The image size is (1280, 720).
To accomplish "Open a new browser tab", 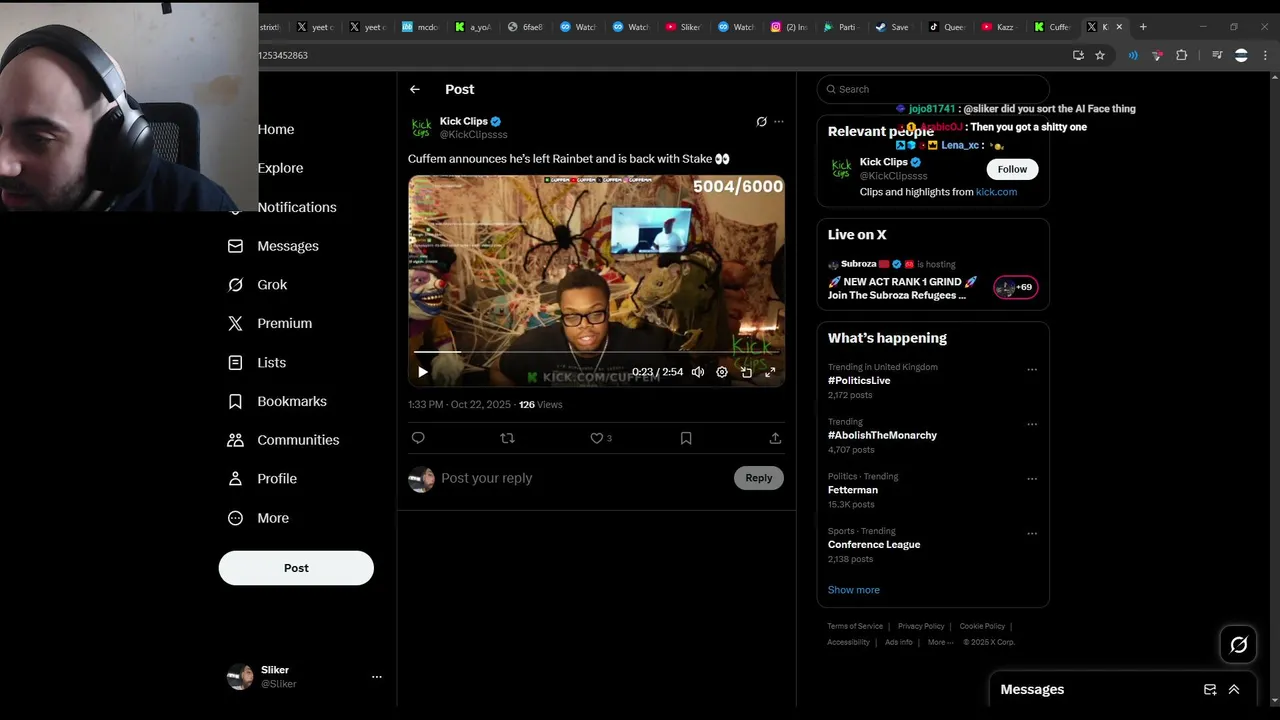I will tap(1144, 27).
